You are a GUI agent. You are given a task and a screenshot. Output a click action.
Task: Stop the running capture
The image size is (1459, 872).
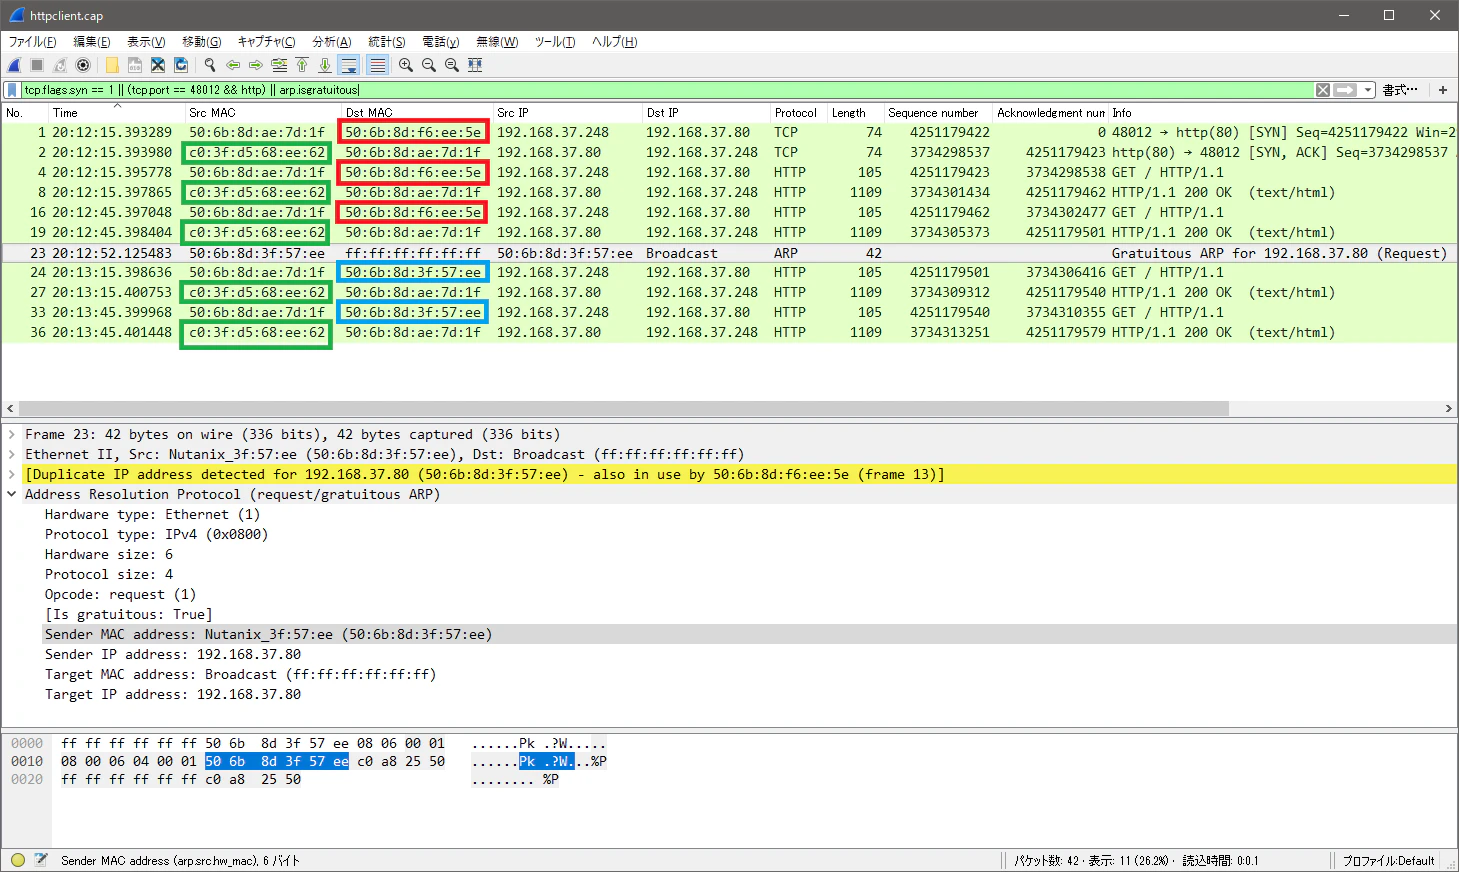[x=37, y=65]
